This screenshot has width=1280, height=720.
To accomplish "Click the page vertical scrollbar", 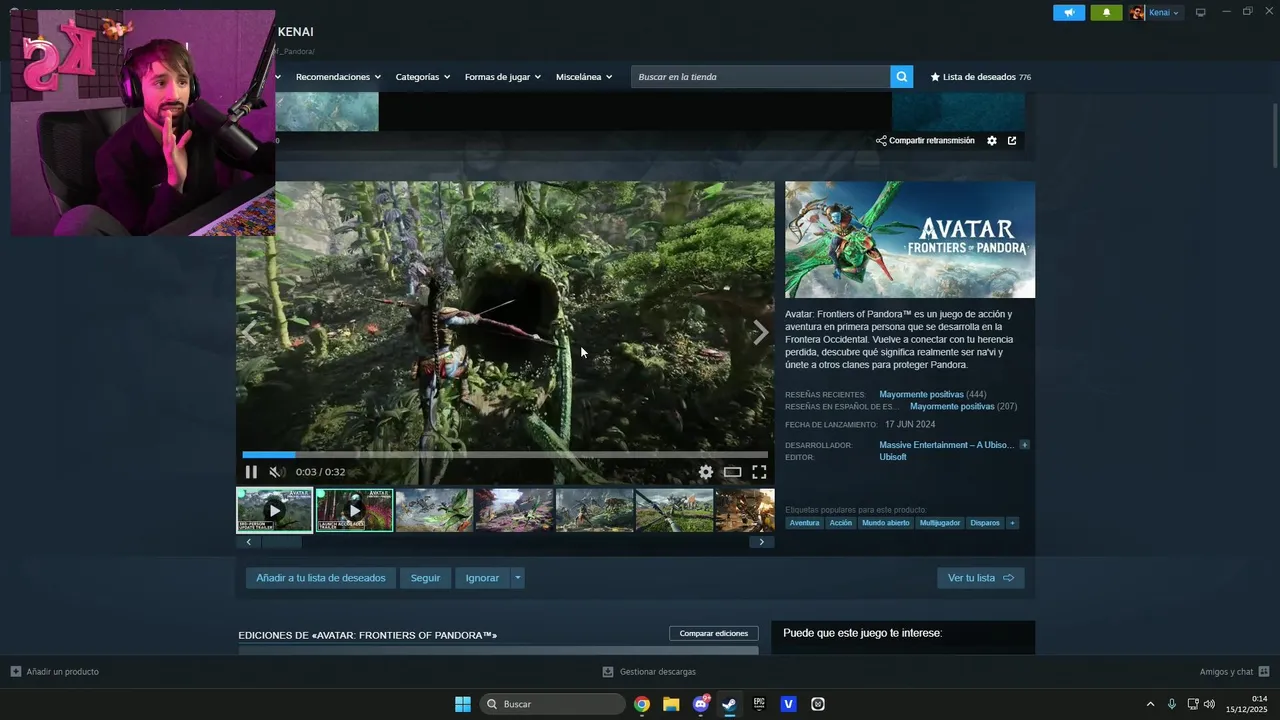I will [1275, 136].
